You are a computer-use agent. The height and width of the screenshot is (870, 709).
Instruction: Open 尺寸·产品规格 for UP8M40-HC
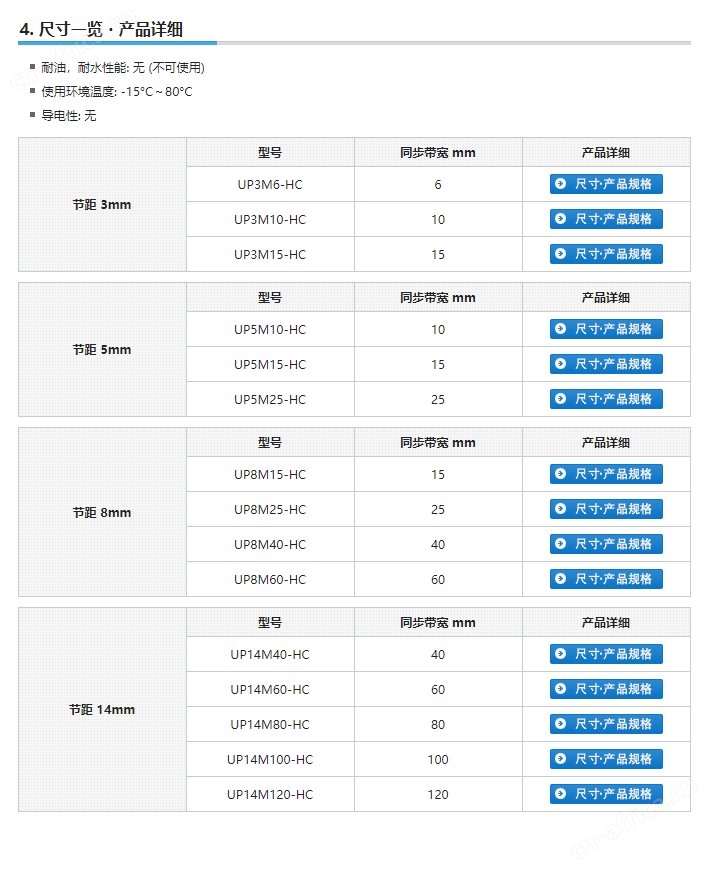point(606,543)
